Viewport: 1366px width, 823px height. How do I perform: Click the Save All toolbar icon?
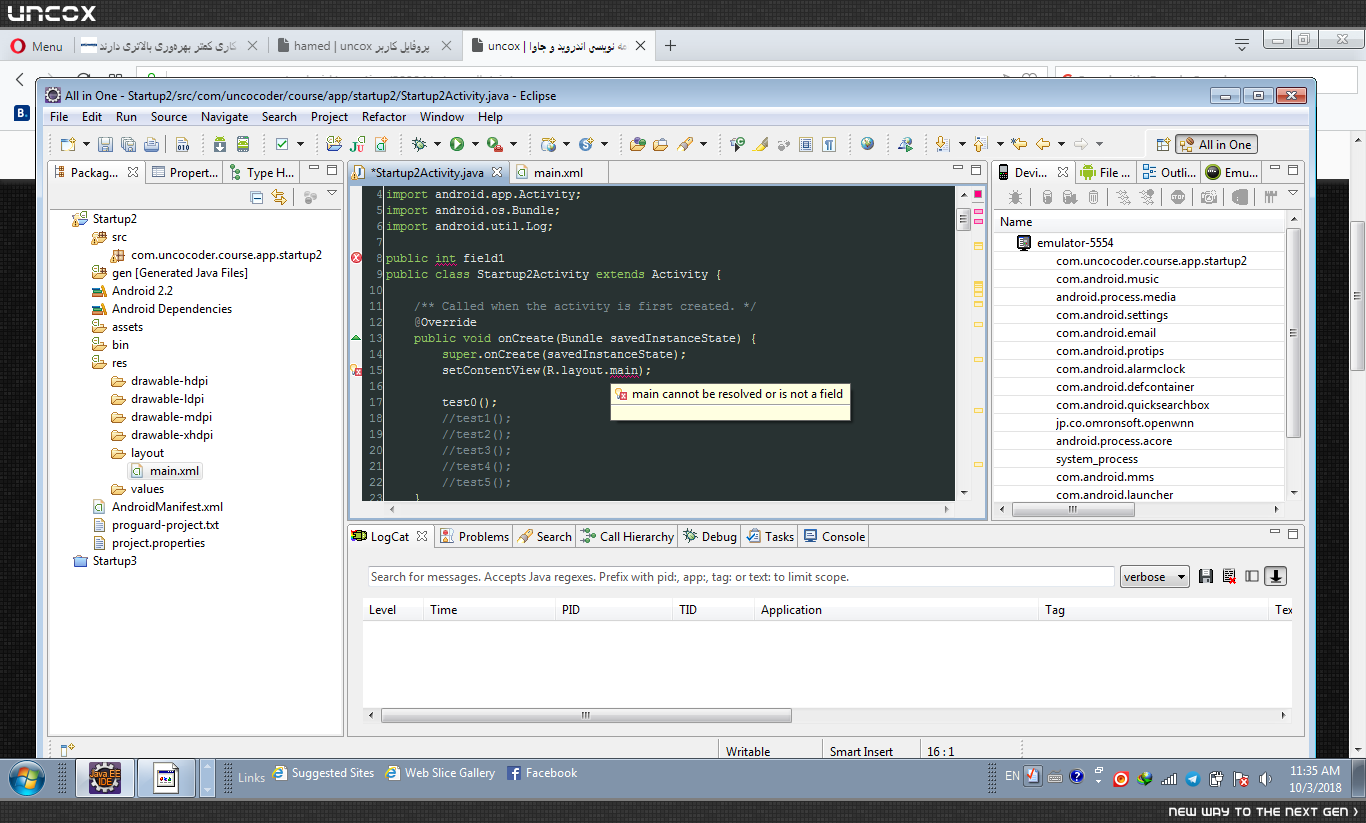127,144
